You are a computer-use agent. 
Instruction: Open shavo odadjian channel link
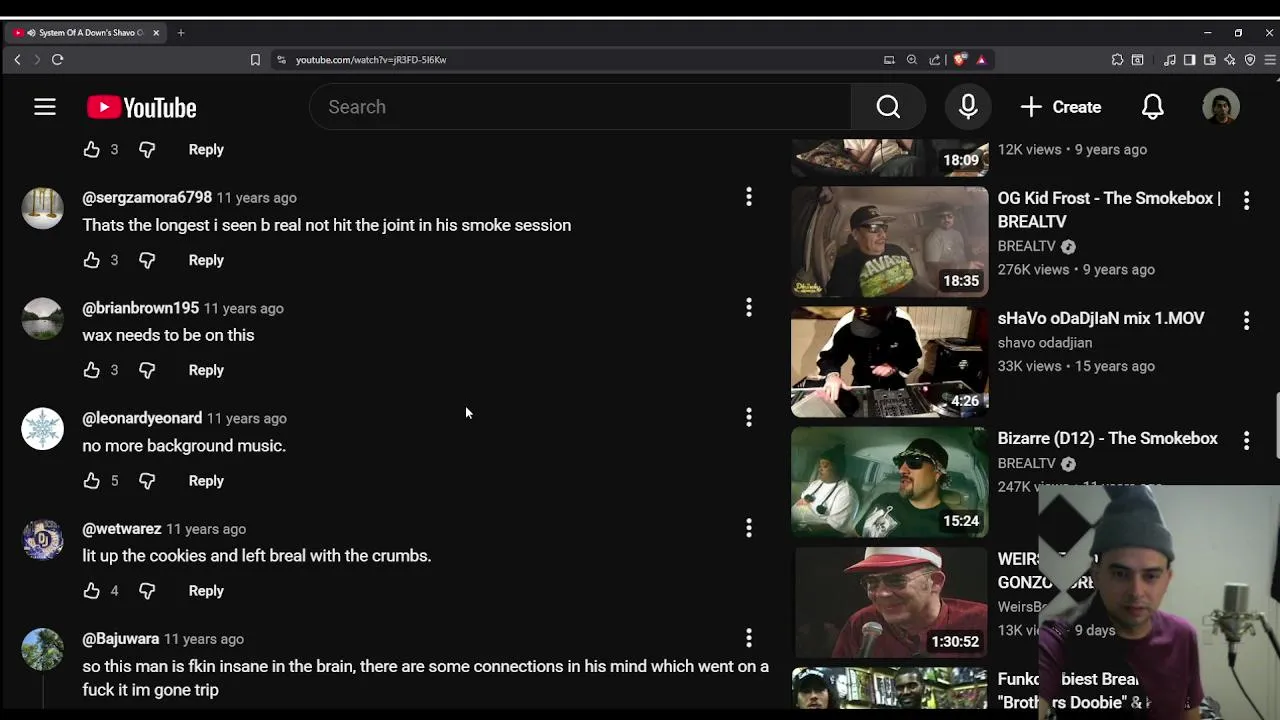[1045, 342]
